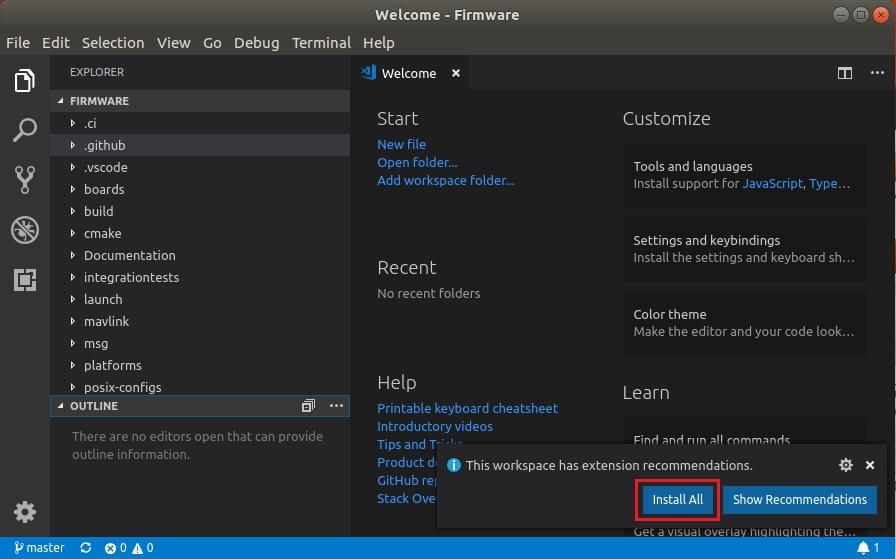Image resolution: width=896 pixels, height=559 pixels.
Task: Expand the boards folder
Action: (x=104, y=189)
